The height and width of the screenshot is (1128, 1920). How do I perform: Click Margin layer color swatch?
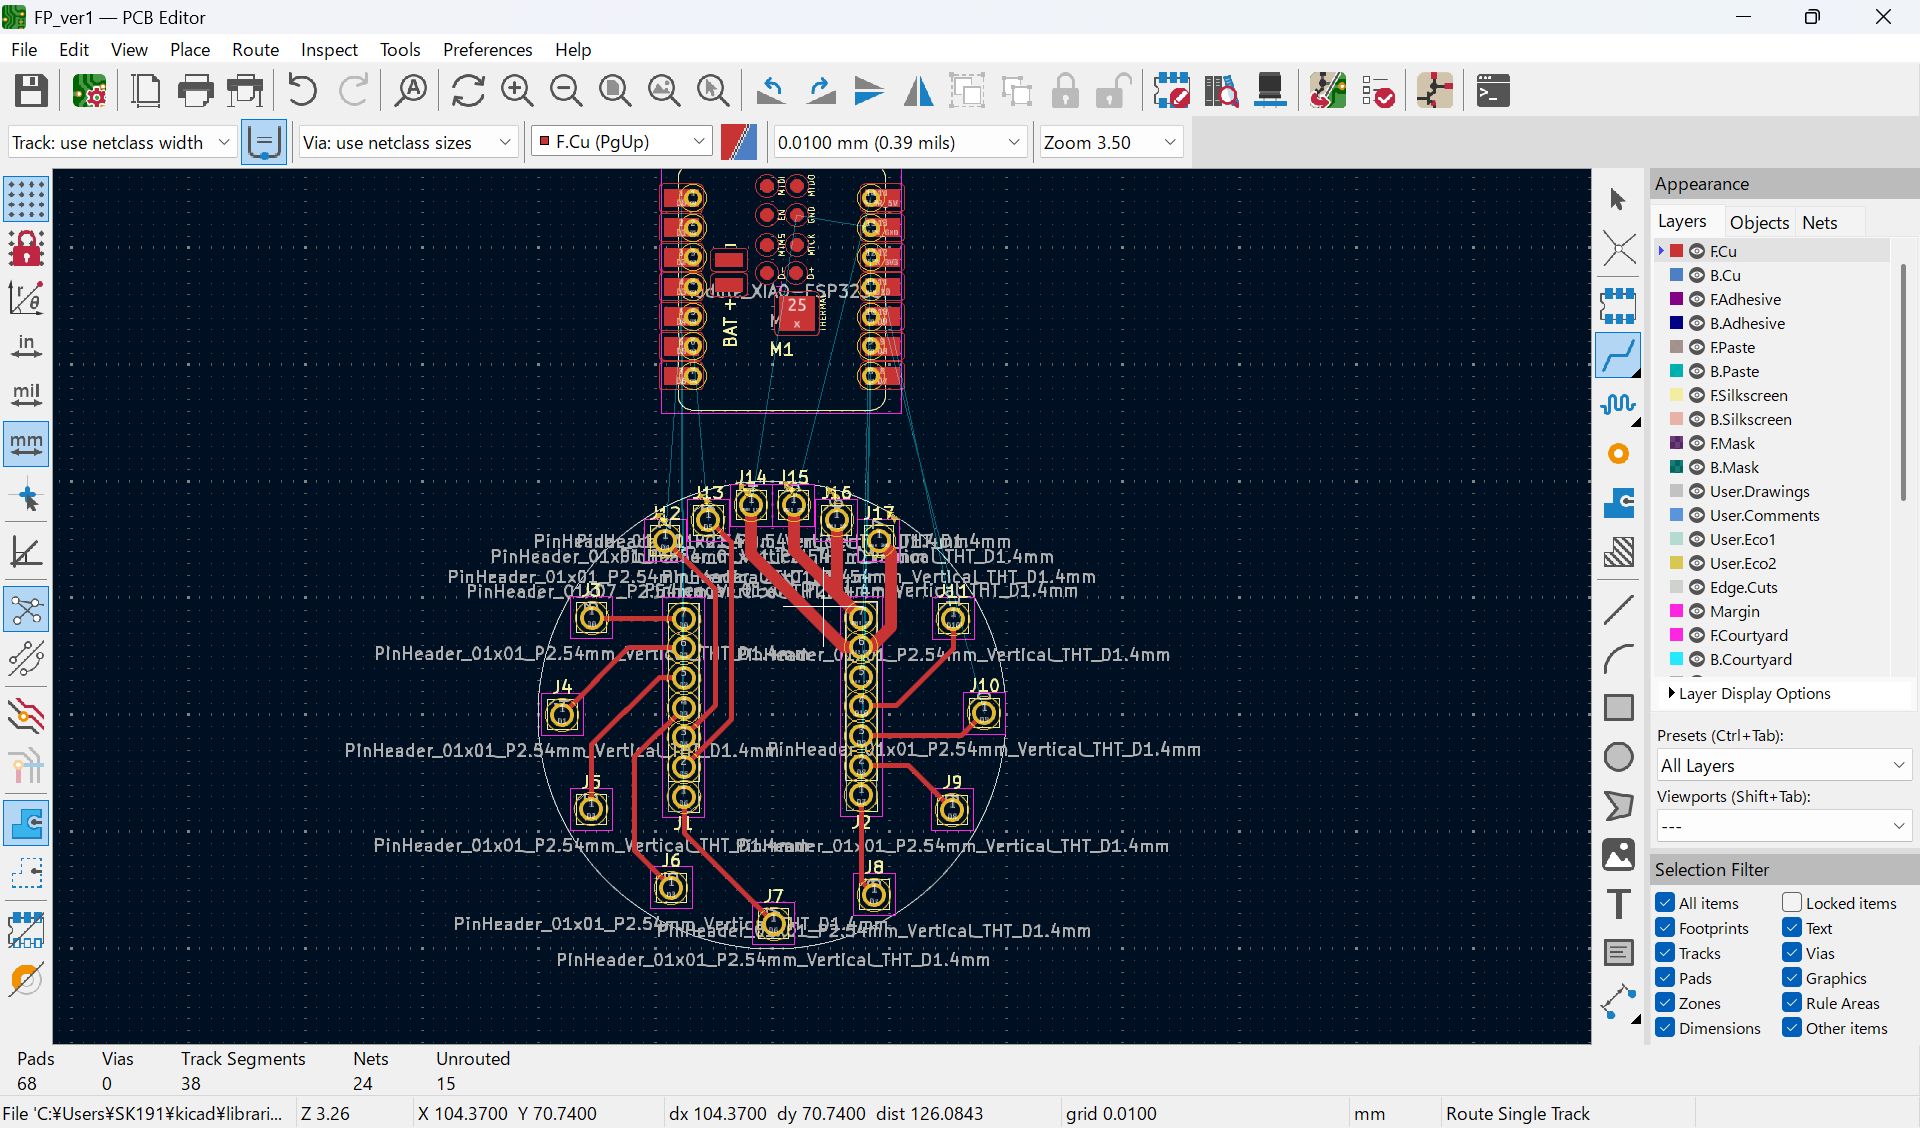click(1677, 611)
